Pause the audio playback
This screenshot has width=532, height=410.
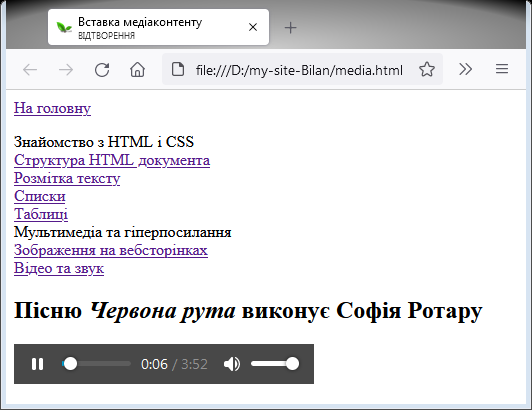click(x=37, y=364)
